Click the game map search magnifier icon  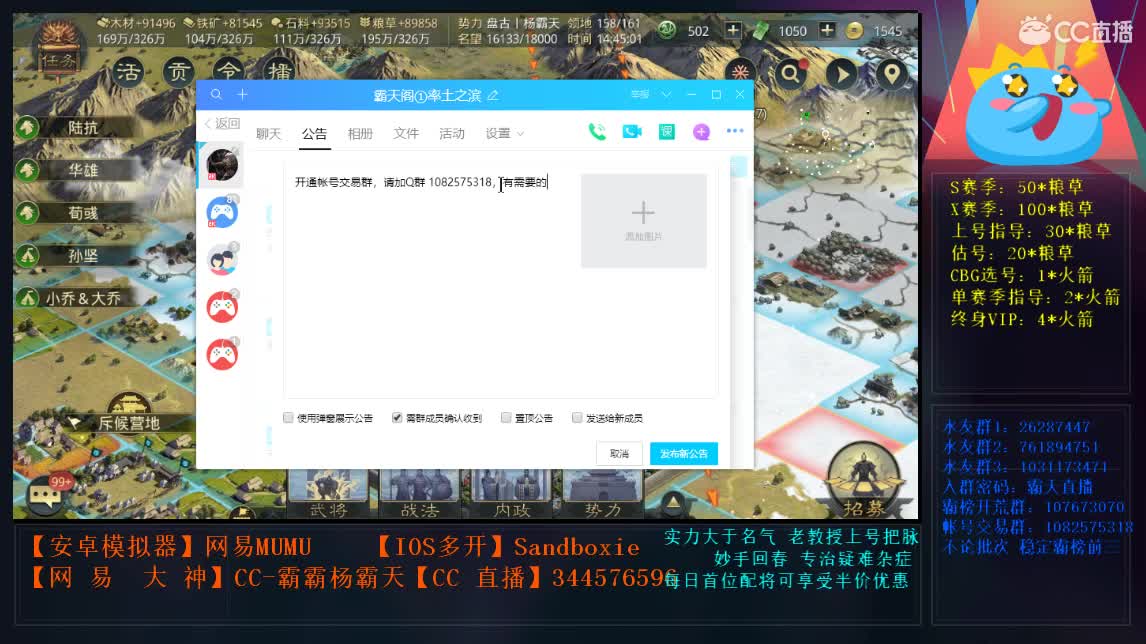[791, 74]
